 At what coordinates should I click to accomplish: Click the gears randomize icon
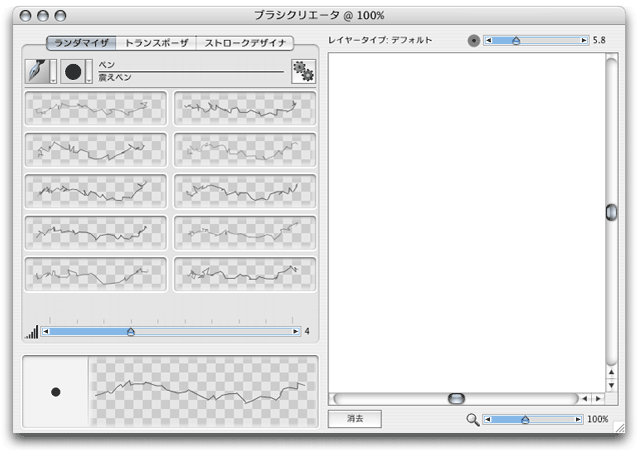click(304, 71)
